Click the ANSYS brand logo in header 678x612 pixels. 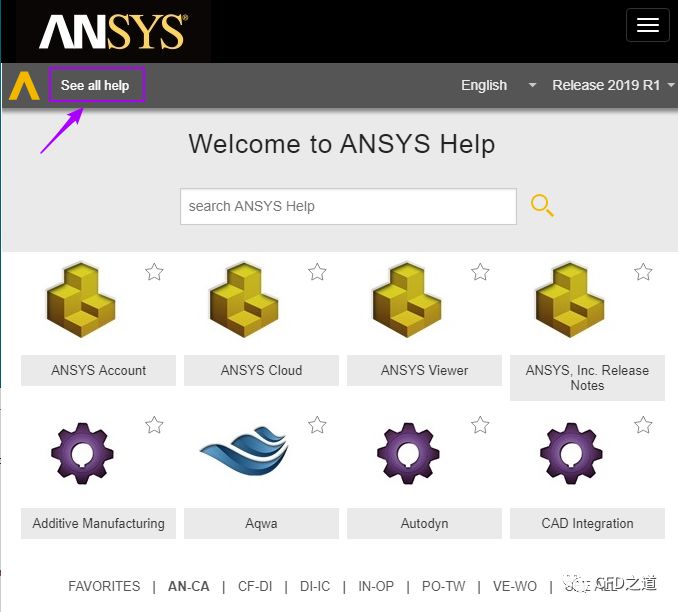[113, 31]
